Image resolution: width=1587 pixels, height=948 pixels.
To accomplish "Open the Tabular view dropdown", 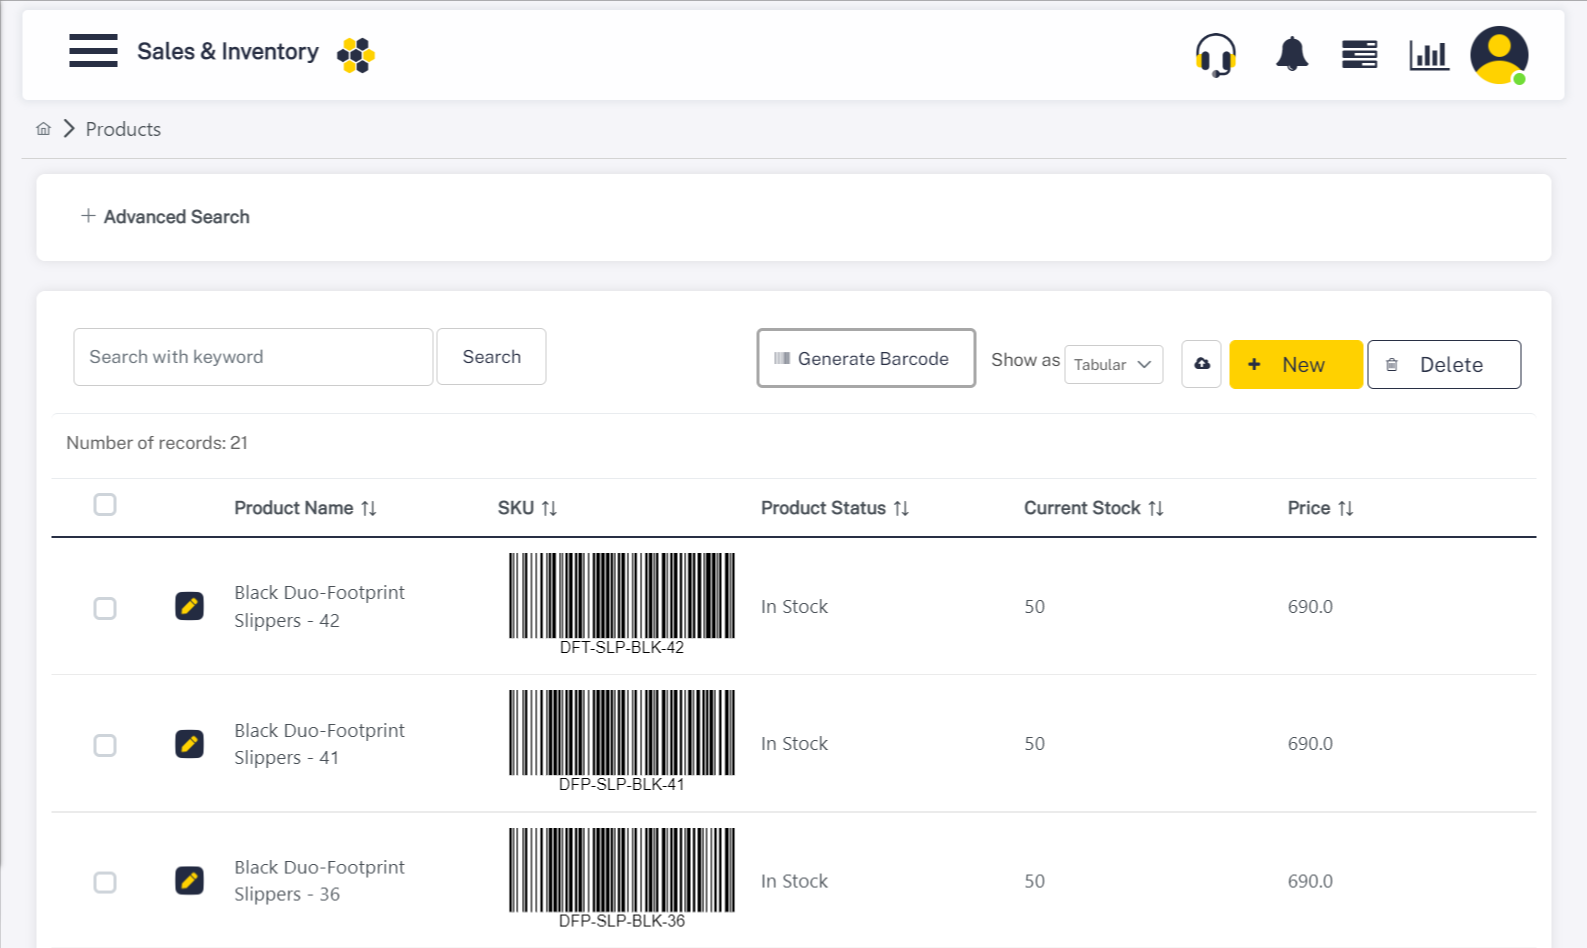I will 1113,365.
